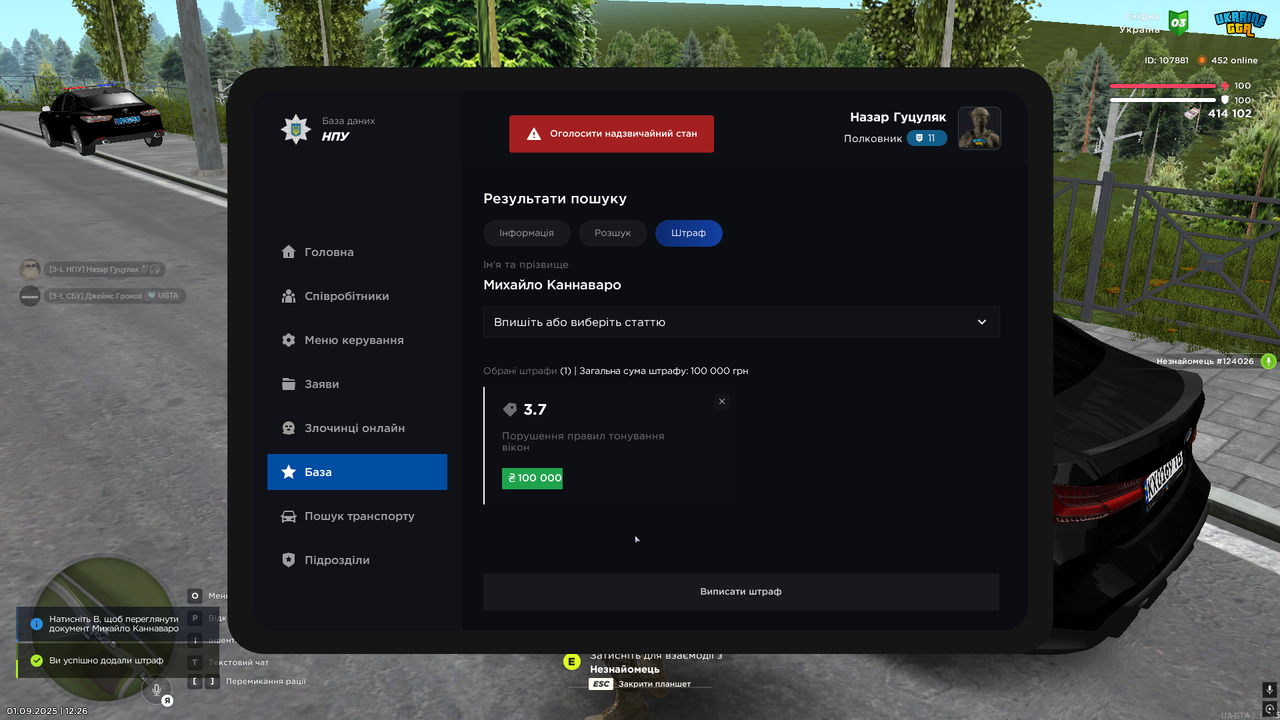Click the car icon beside Пошук транспорту
1280x720 pixels.
[x=289, y=516]
